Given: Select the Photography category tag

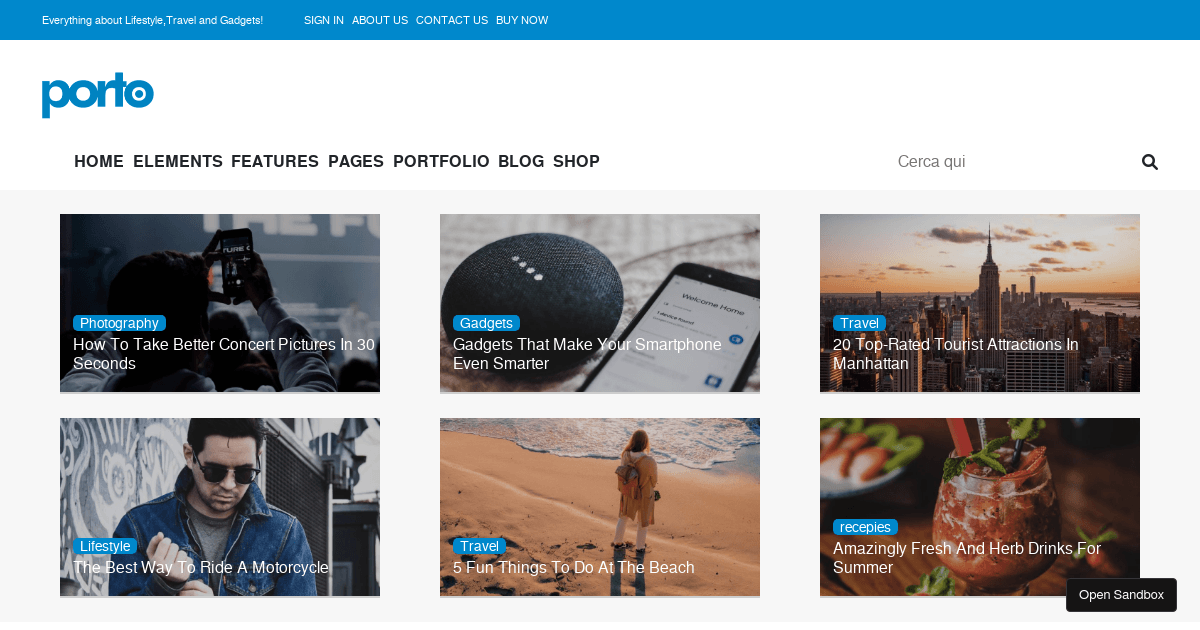Looking at the screenshot, I should pyautogui.click(x=119, y=323).
